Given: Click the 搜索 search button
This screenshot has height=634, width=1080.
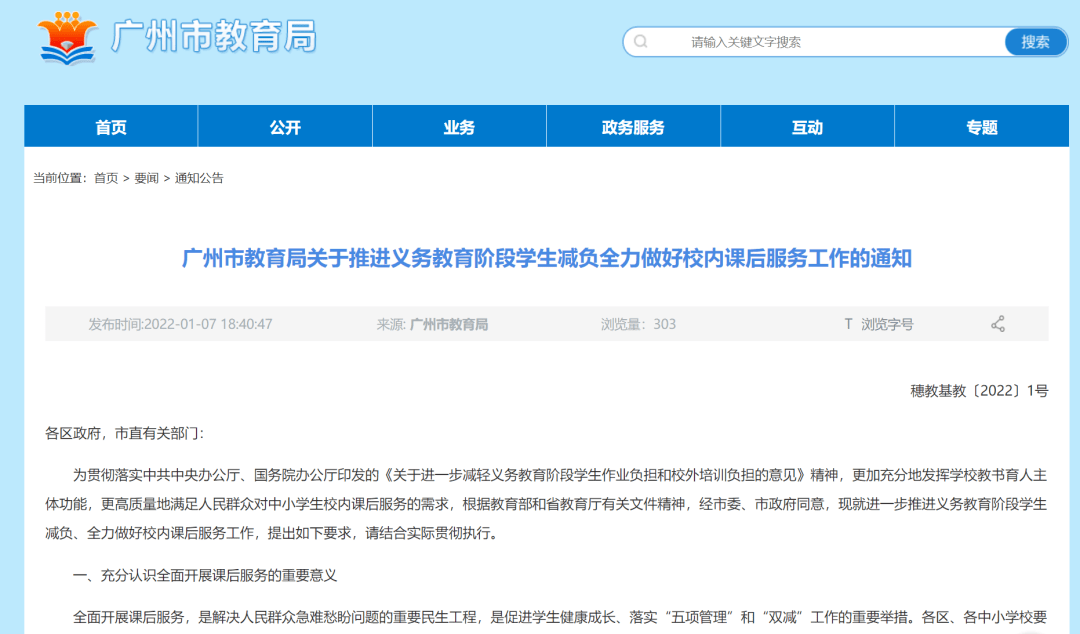Looking at the screenshot, I should click(1035, 42).
